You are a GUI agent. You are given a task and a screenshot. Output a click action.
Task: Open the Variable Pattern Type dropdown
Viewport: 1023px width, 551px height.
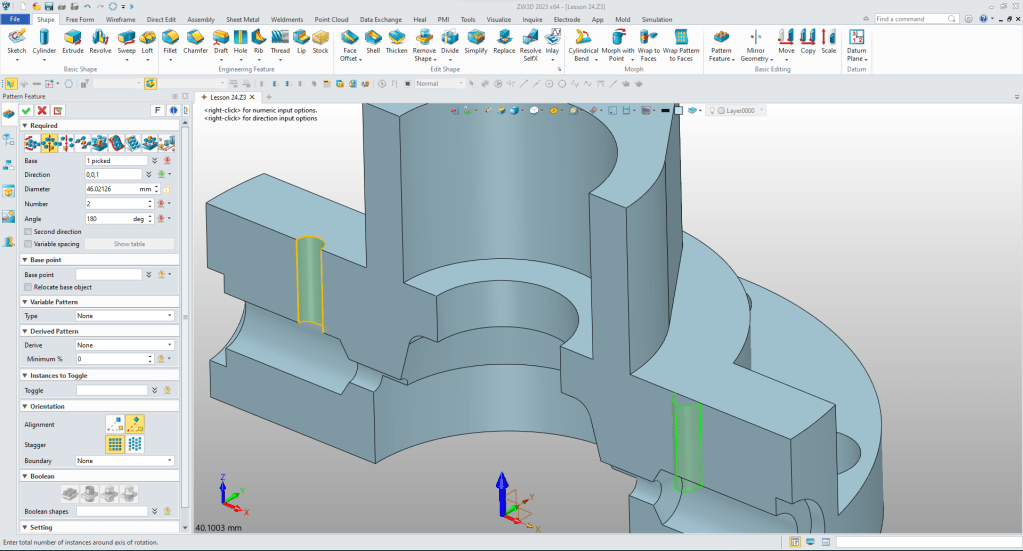click(125, 315)
